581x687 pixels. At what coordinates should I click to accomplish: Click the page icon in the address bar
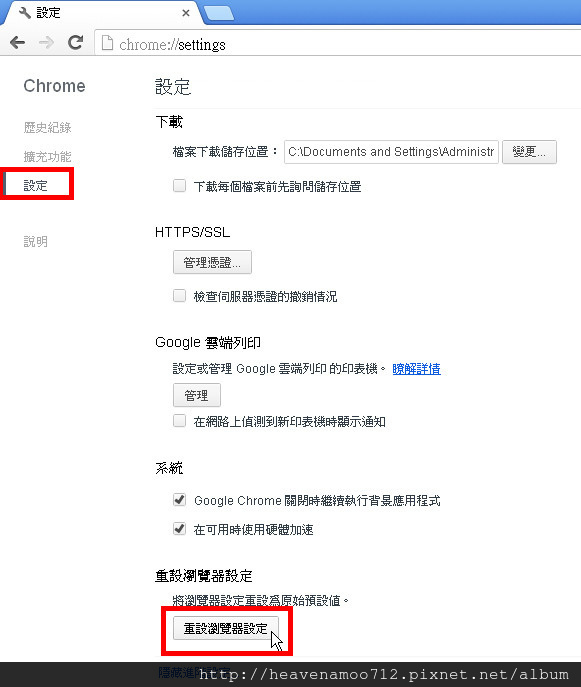coord(107,43)
